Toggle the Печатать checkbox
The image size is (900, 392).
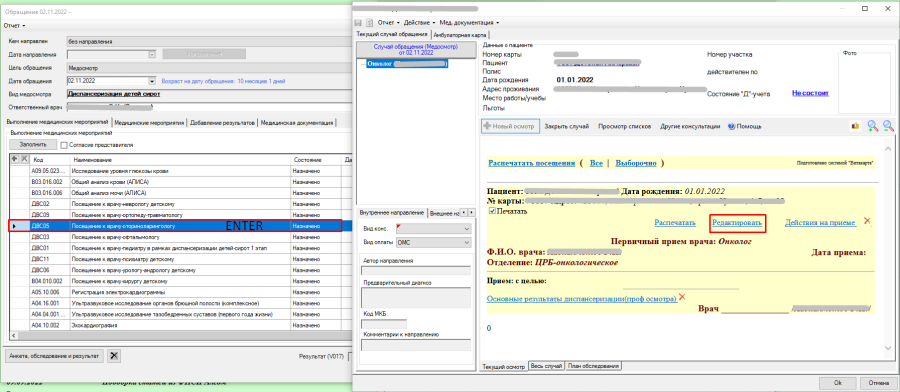pyautogui.click(x=492, y=211)
